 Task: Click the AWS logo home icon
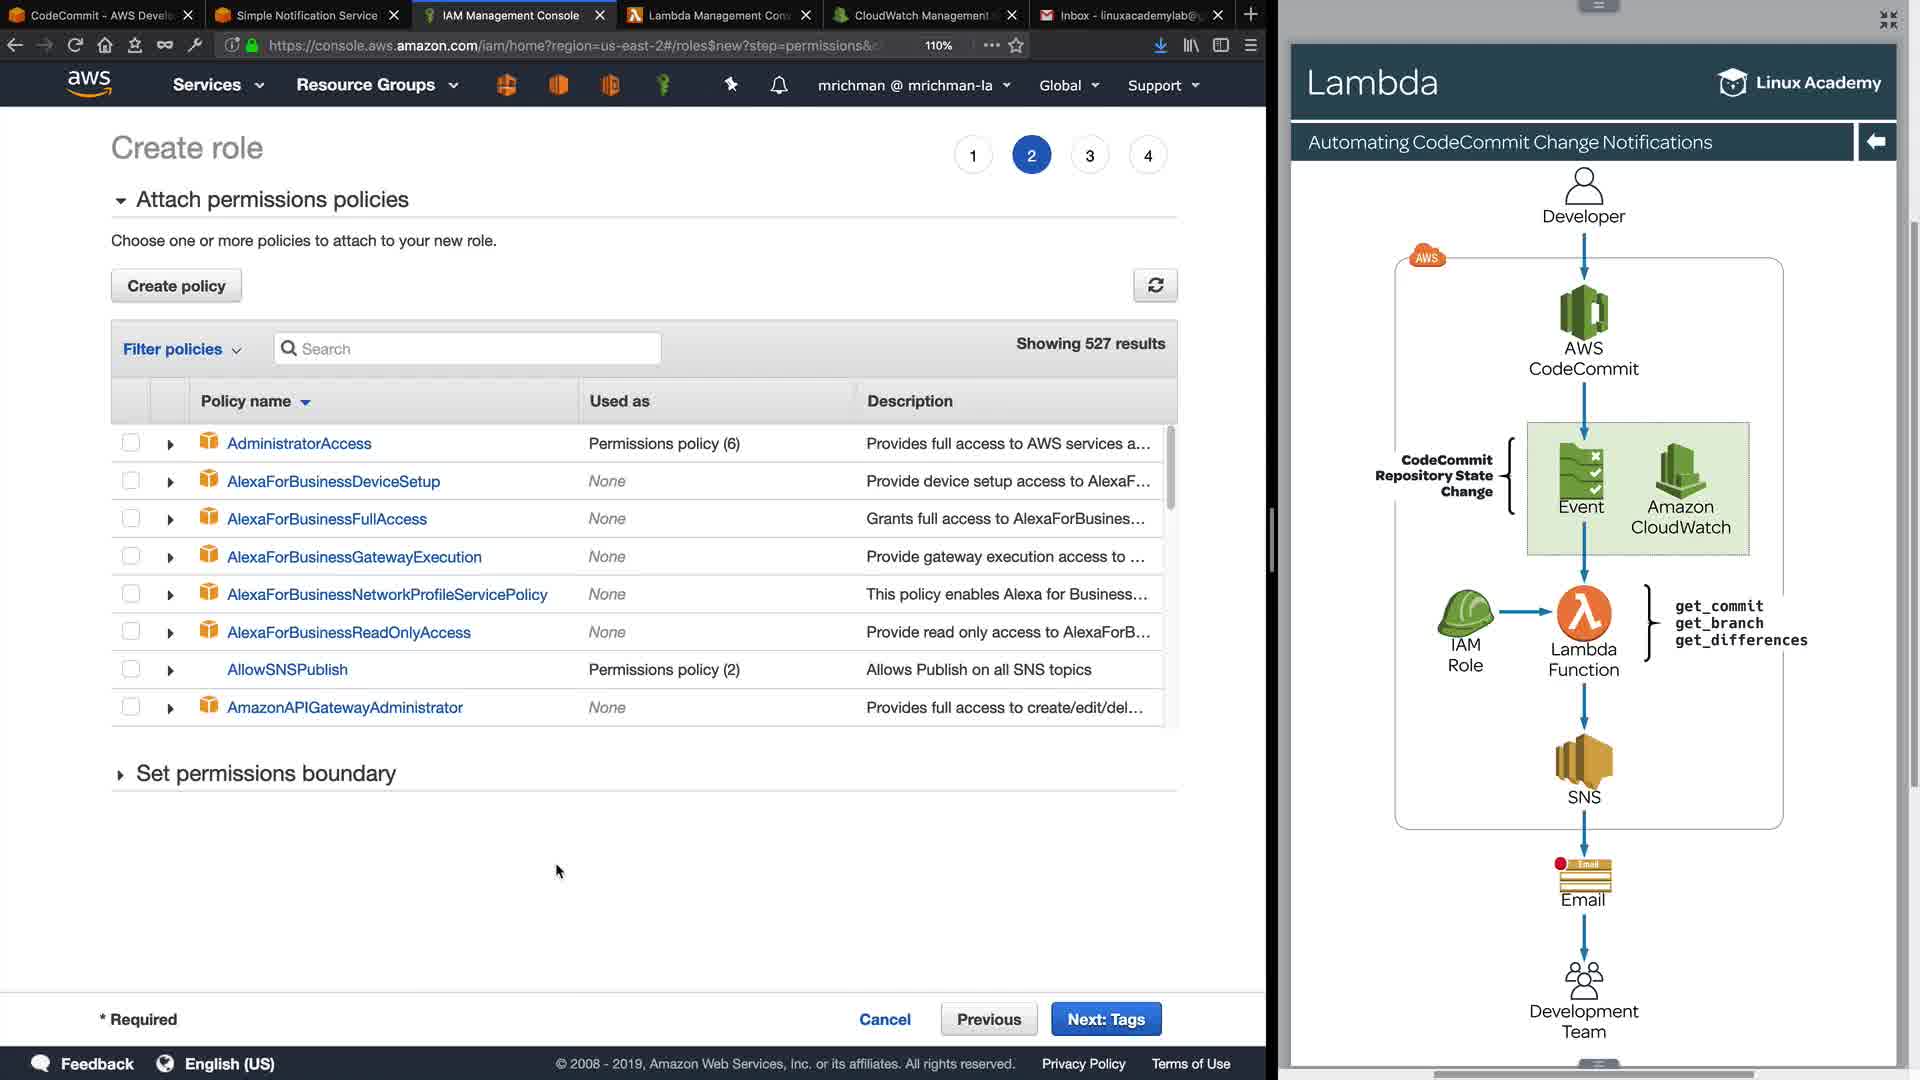(89, 84)
